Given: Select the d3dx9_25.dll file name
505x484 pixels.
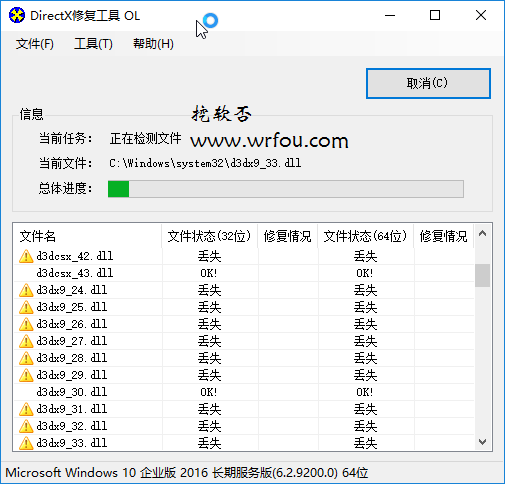Looking at the screenshot, I should (x=72, y=307).
